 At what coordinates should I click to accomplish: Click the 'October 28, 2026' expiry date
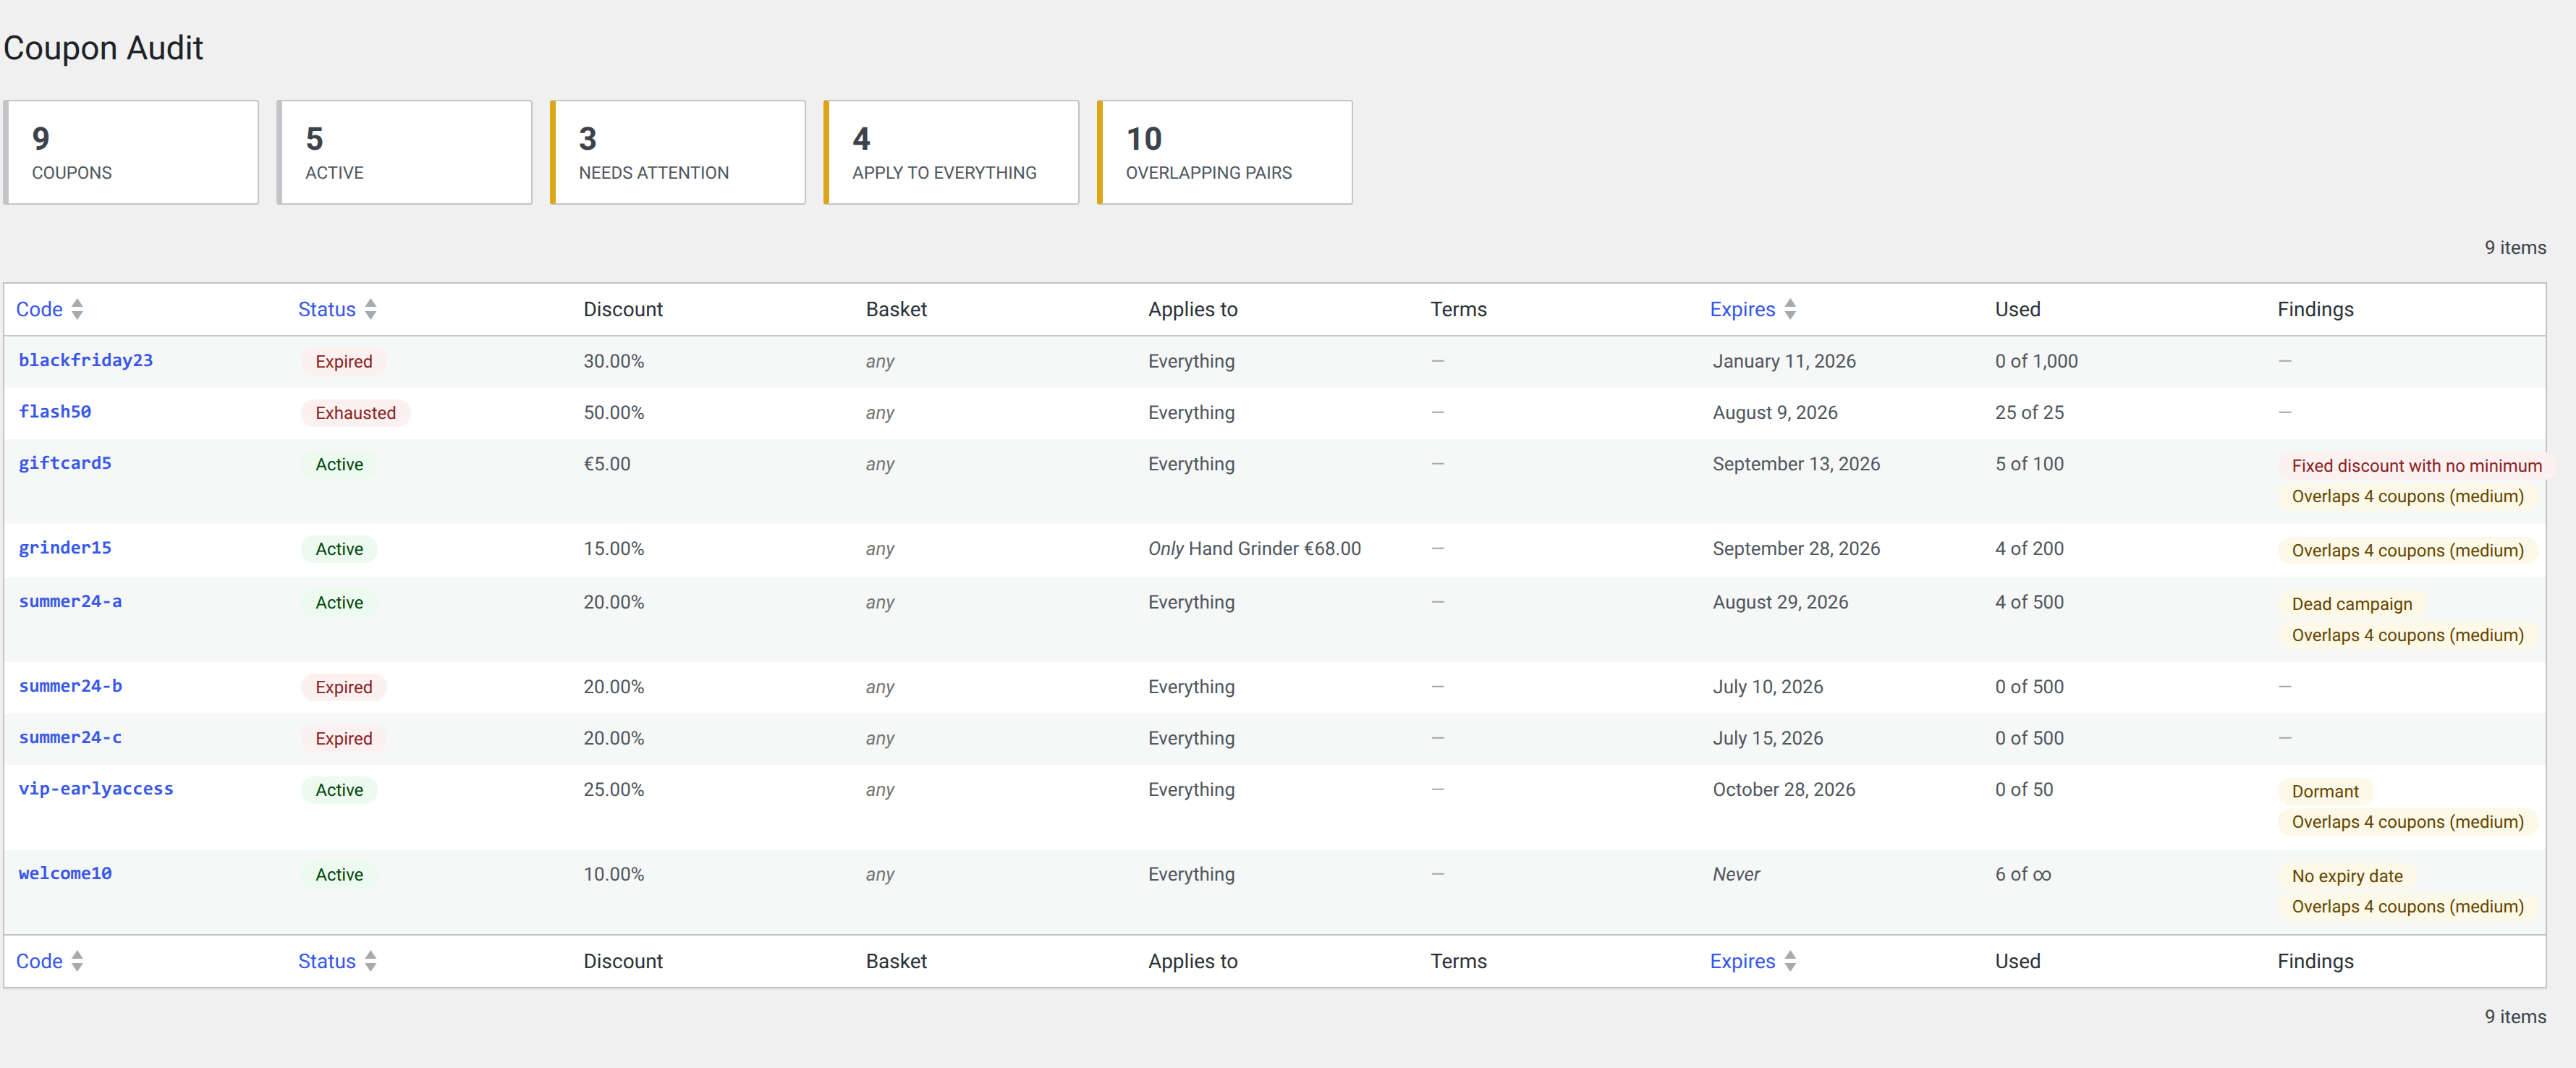point(1784,790)
